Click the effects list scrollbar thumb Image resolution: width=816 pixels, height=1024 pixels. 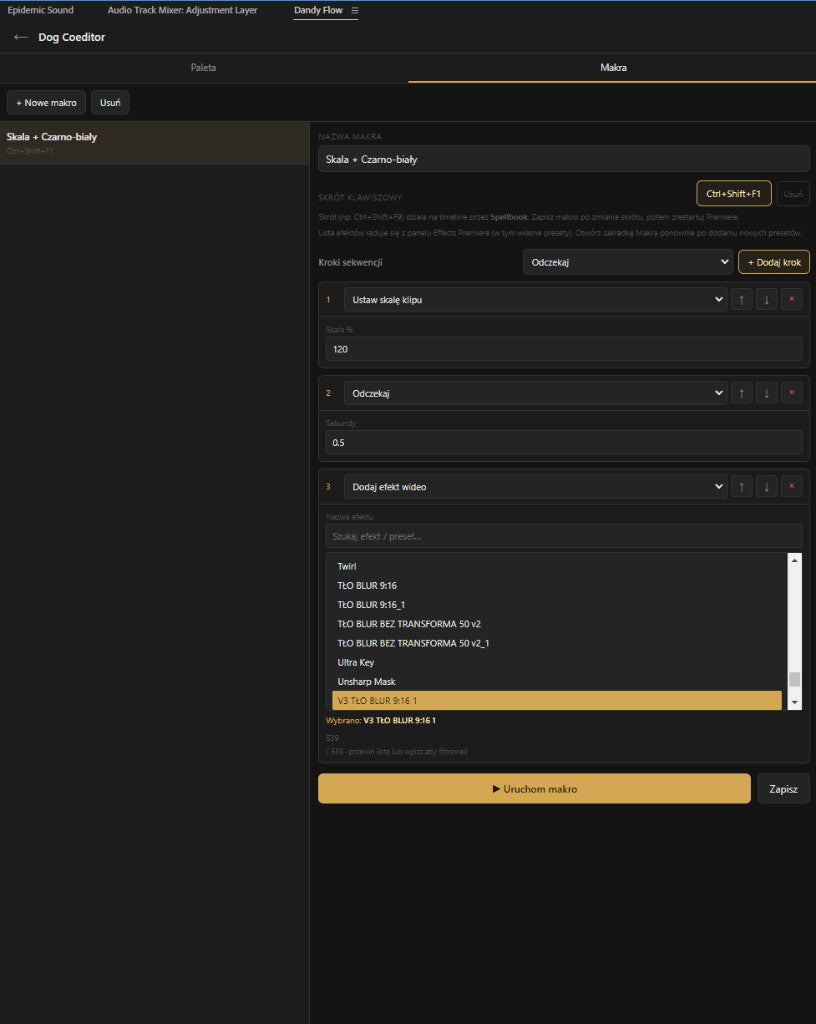click(x=794, y=679)
